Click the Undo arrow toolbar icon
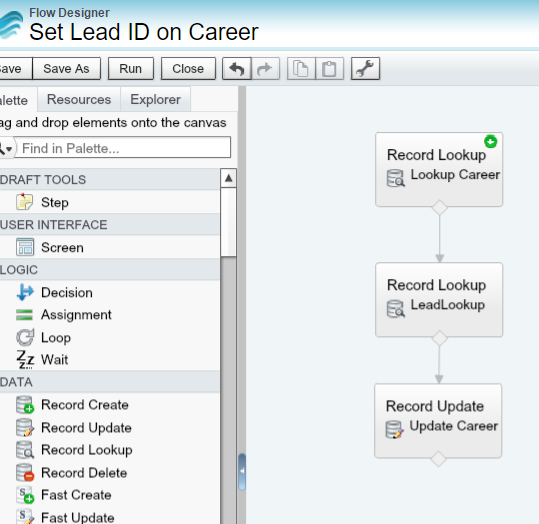The image size is (539, 524). pos(237,69)
